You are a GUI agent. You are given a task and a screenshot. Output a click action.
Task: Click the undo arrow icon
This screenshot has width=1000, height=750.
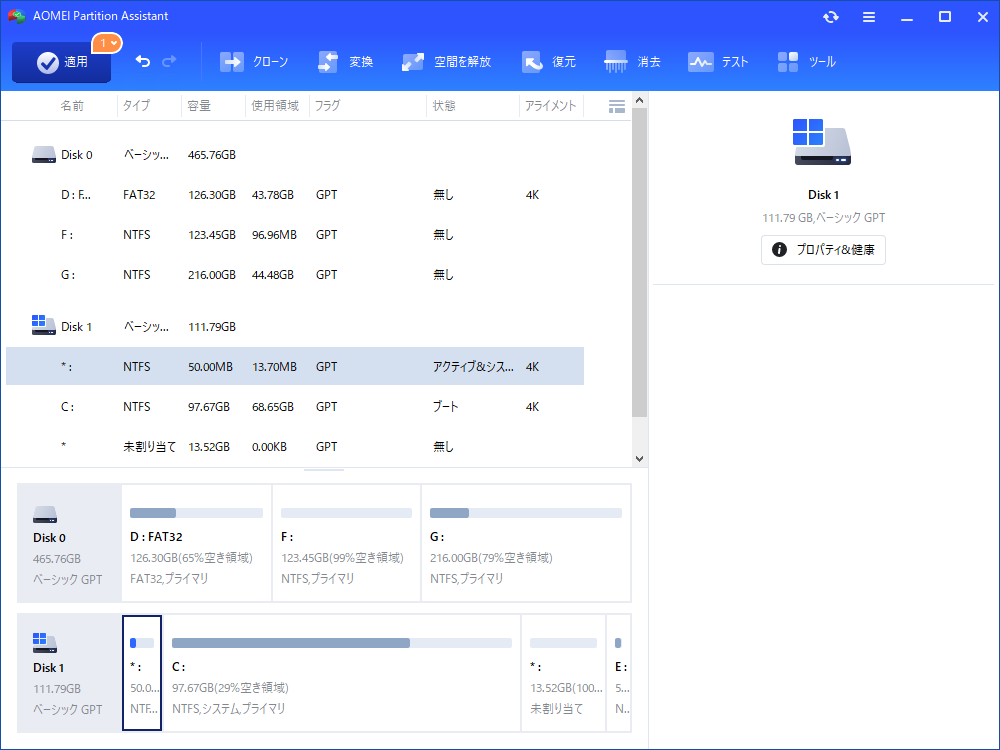coord(143,62)
